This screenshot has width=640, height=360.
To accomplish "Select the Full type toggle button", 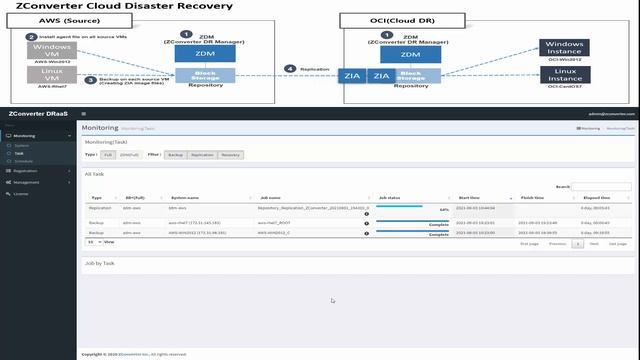I will [x=108, y=155].
